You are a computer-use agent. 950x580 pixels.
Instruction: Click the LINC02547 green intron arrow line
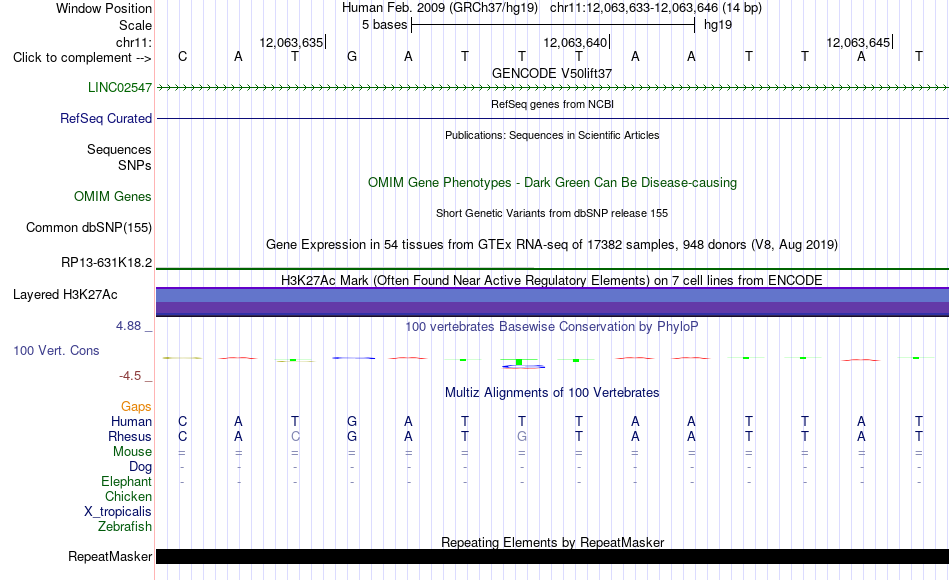pyautogui.click(x=553, y=88)
